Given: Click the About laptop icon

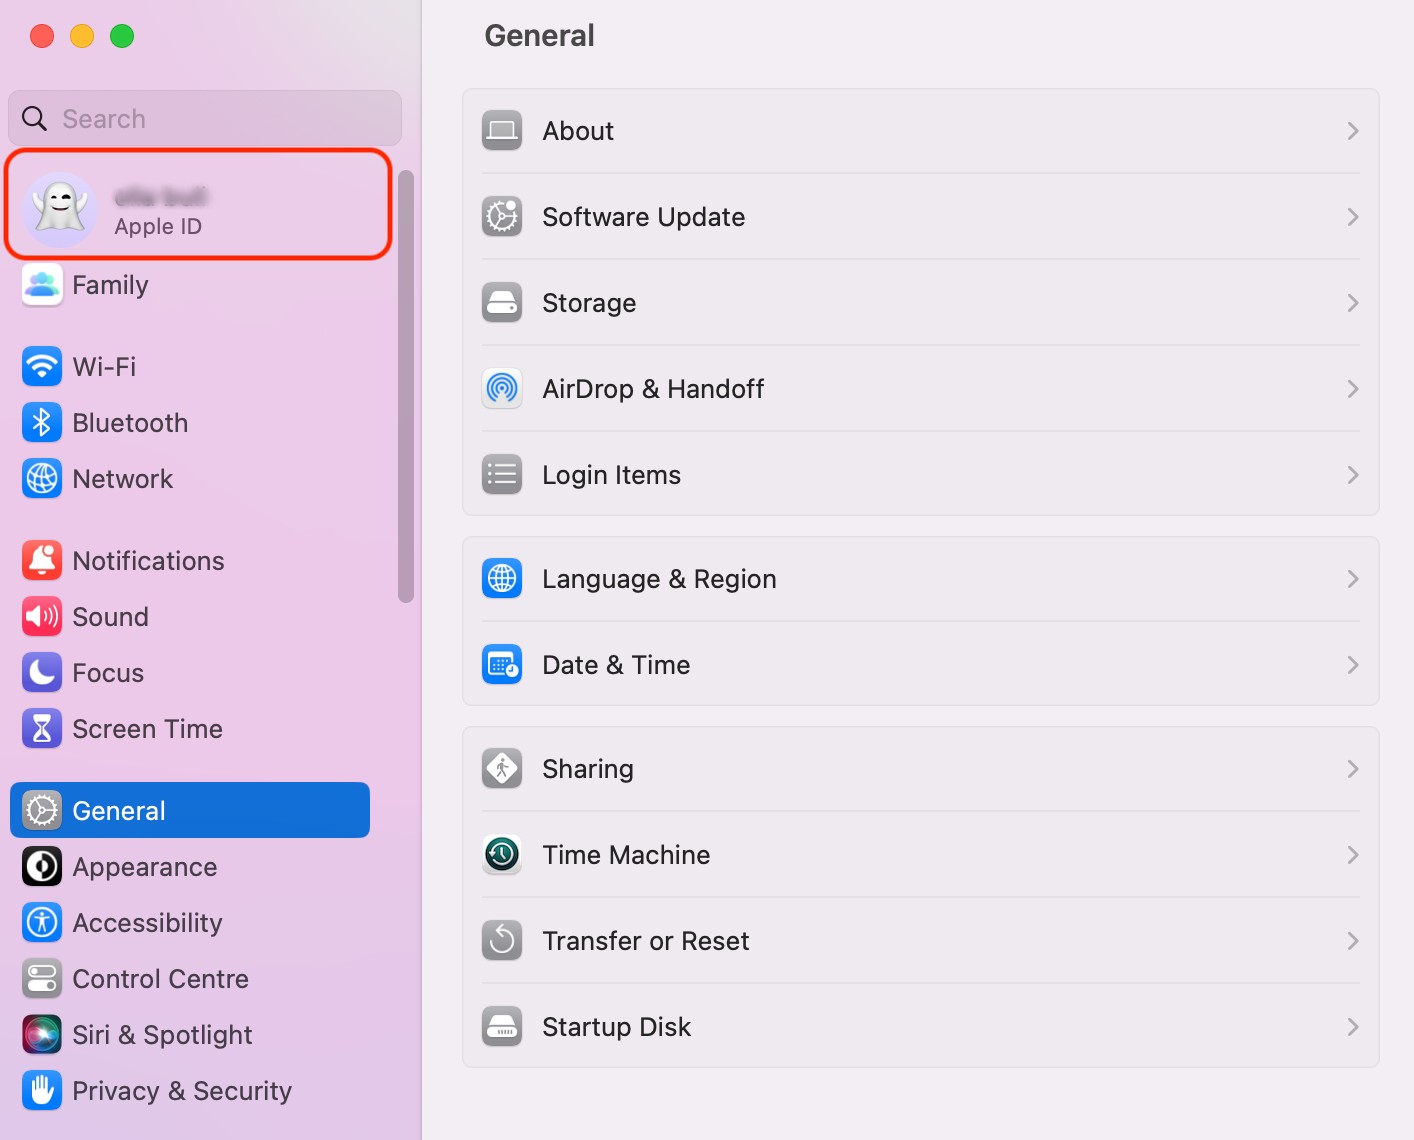Looking at the screenshot, I should (502, 131).
